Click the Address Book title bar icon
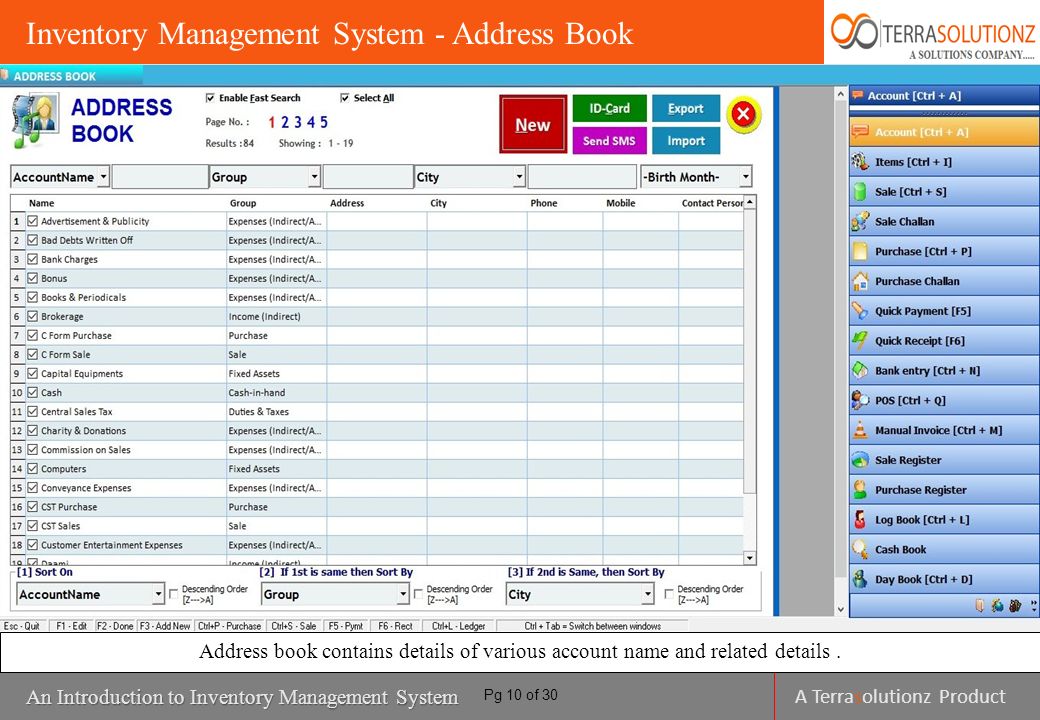 click(x=5, y=75)
